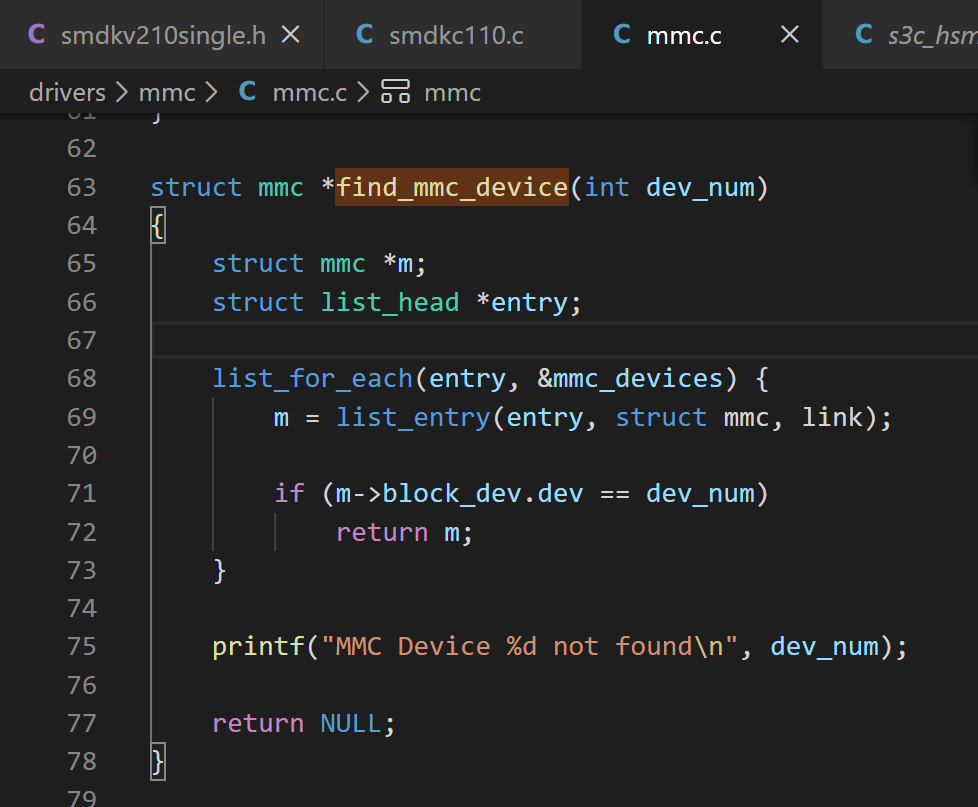Click the C icon on the mmc.c tab
Screen dimensions: 978x807
pos(622,36)
